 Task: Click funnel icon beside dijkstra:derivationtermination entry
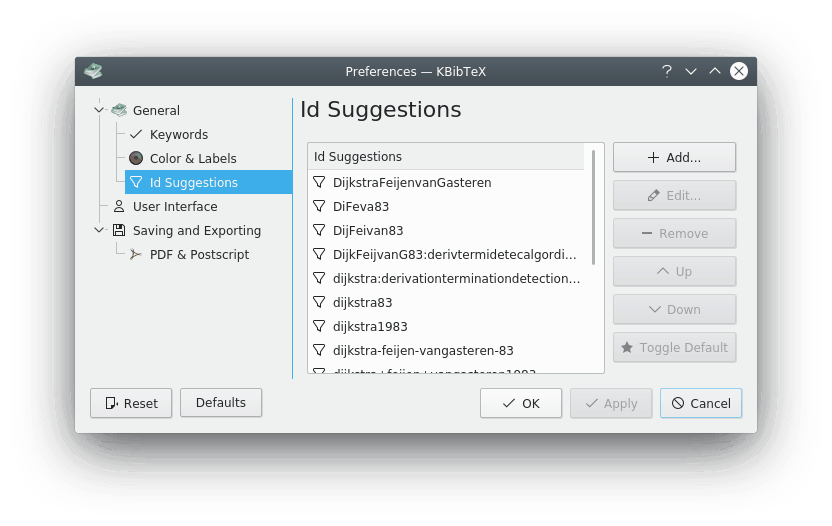319,278
